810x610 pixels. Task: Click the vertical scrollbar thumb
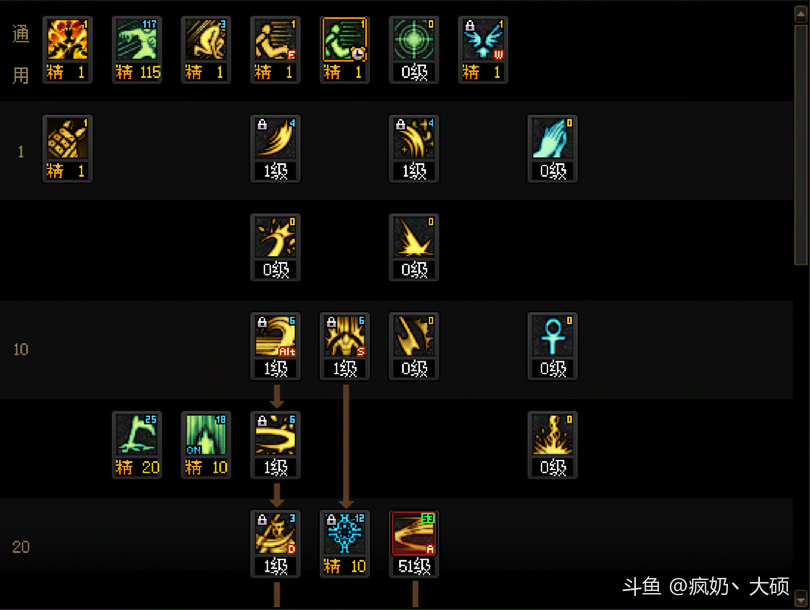[801, 145]
